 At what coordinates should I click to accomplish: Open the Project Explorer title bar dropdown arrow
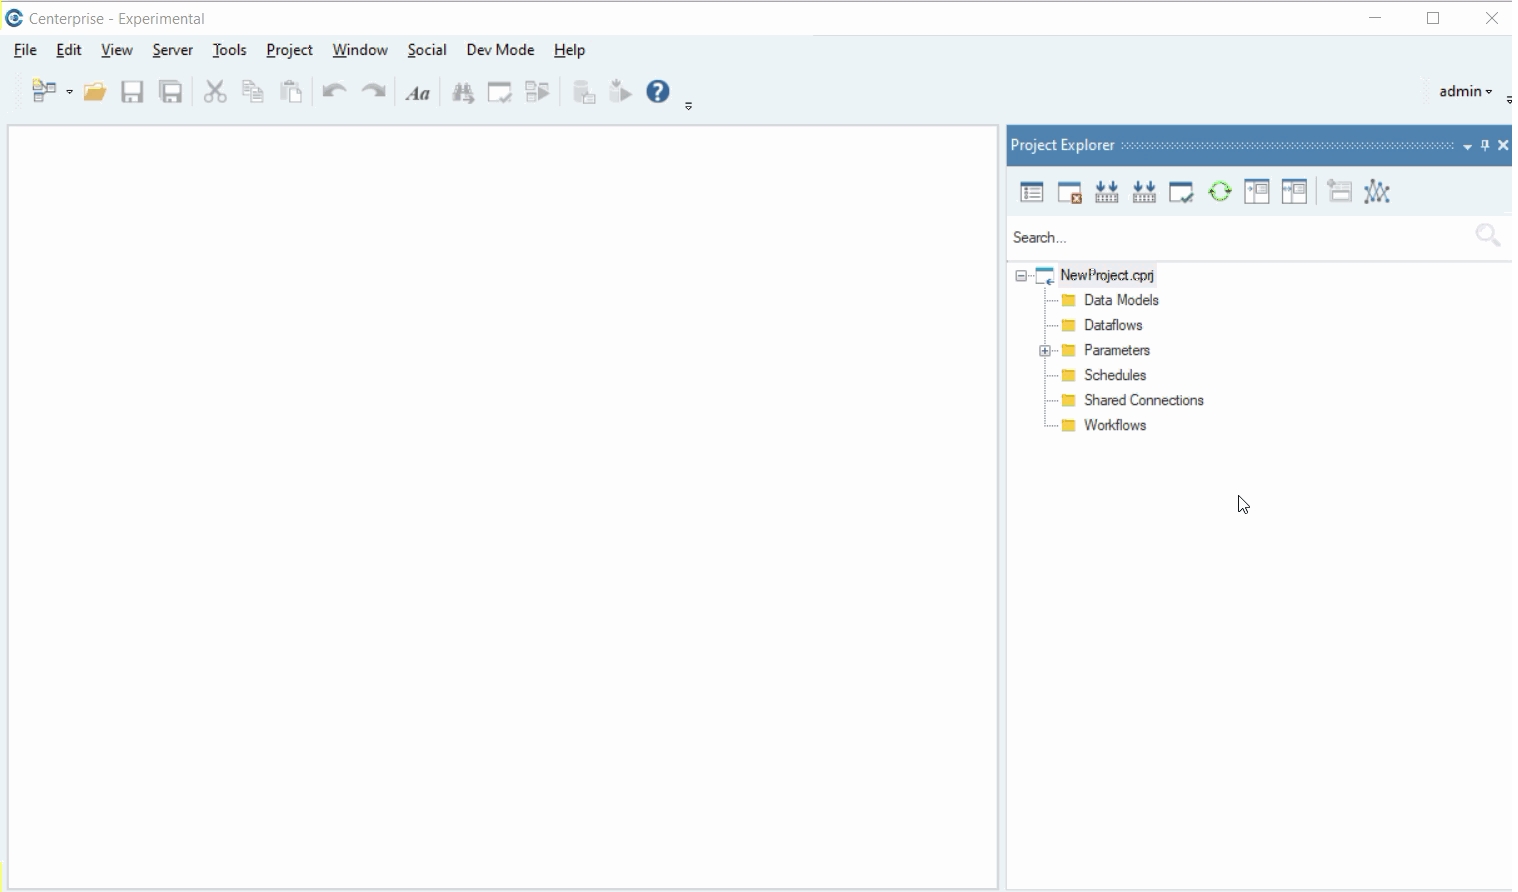(x=1468, y=147)
